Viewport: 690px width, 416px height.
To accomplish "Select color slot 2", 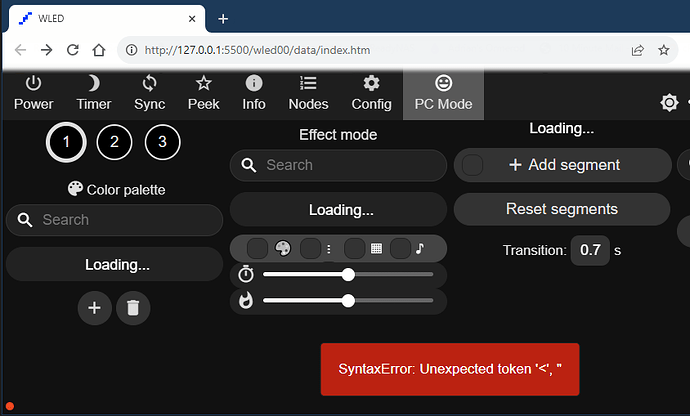I will tap(114, 142).
